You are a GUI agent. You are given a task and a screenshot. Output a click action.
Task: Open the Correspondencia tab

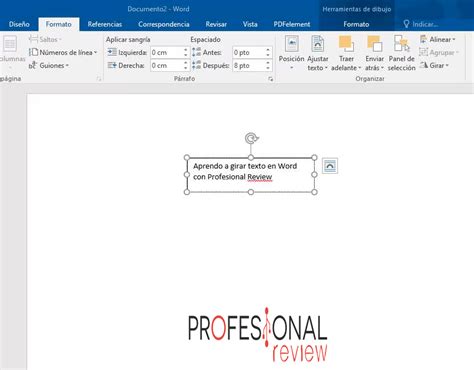pos(164,24)
